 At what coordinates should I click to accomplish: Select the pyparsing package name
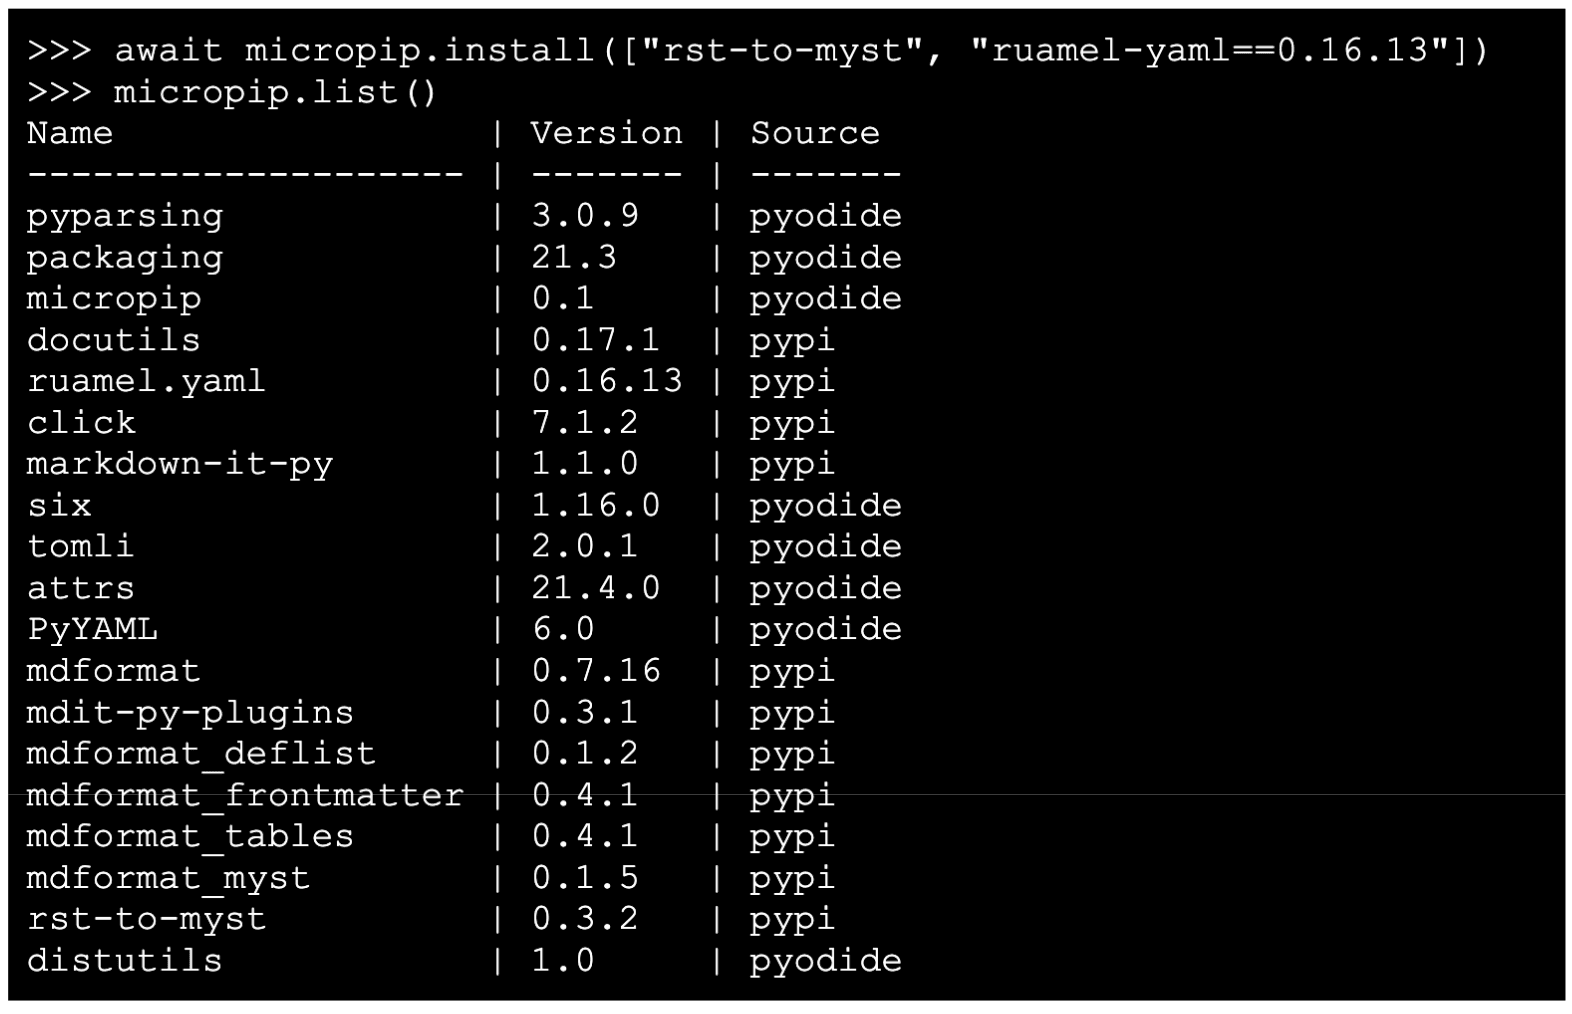[125, 216]
